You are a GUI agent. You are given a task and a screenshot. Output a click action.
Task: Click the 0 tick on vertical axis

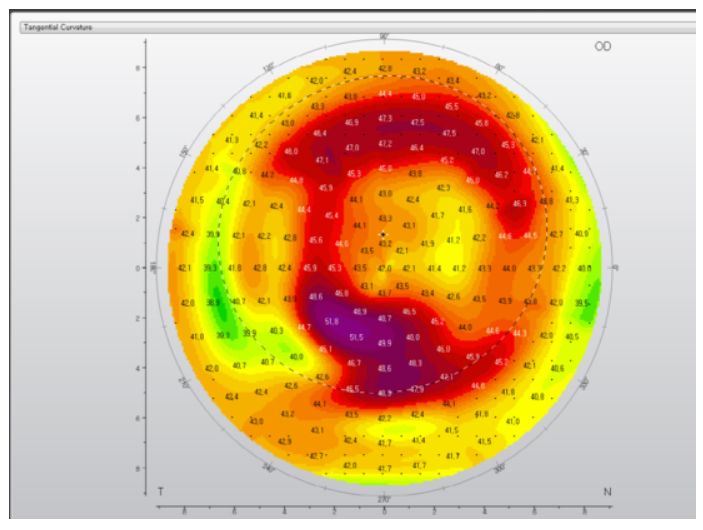(139, 268)
